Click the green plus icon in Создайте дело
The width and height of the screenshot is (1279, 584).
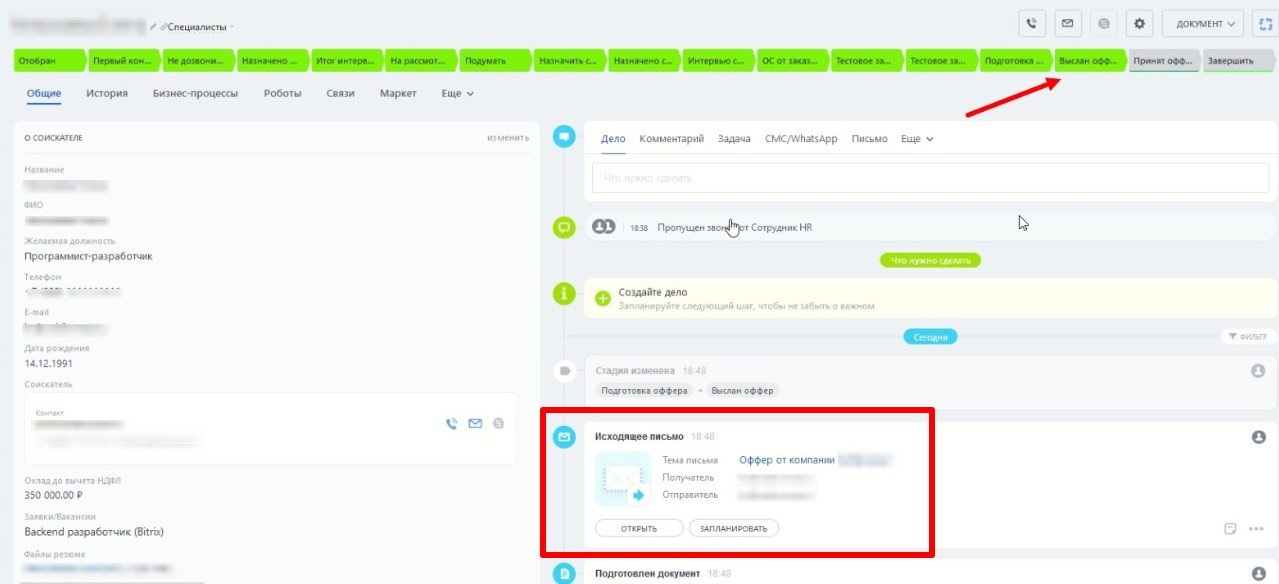[x=603, y=298]
